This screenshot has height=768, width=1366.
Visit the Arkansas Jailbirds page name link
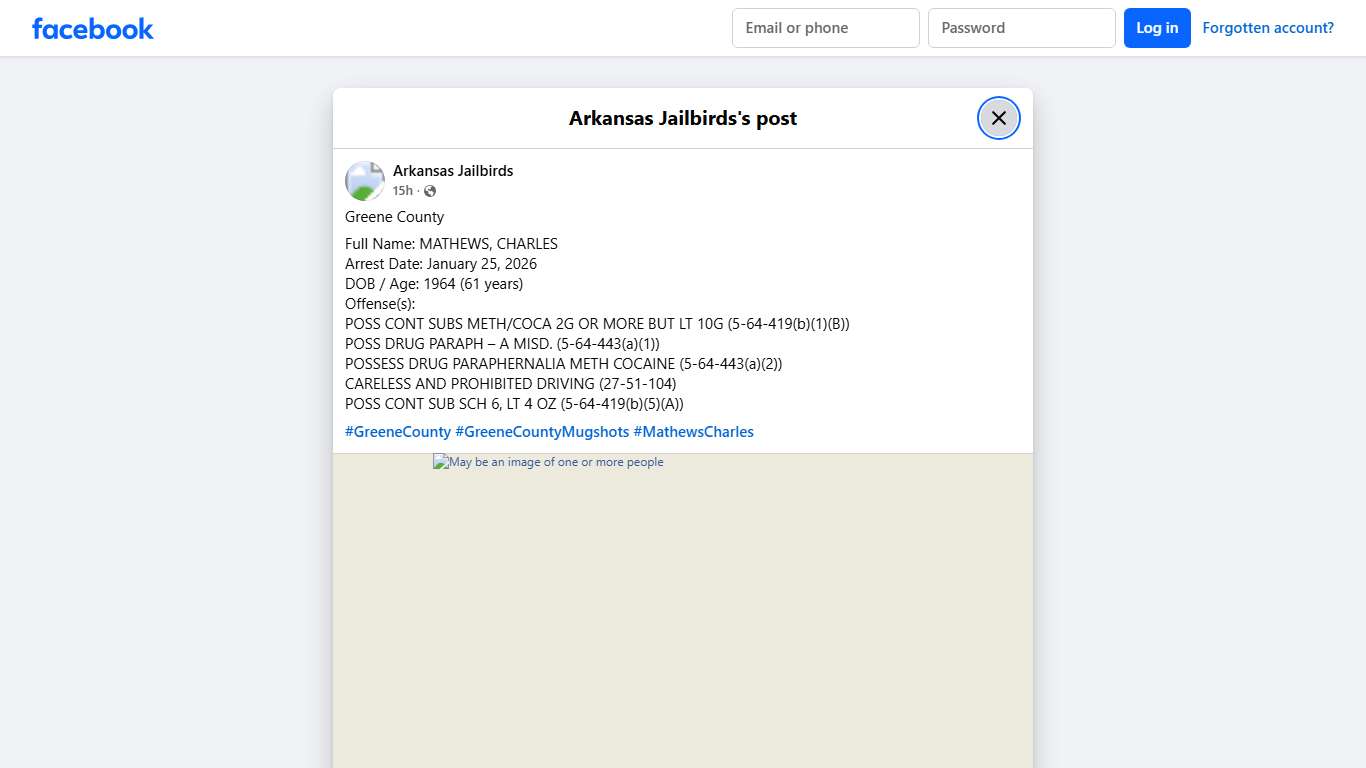[x=452, y=171]
